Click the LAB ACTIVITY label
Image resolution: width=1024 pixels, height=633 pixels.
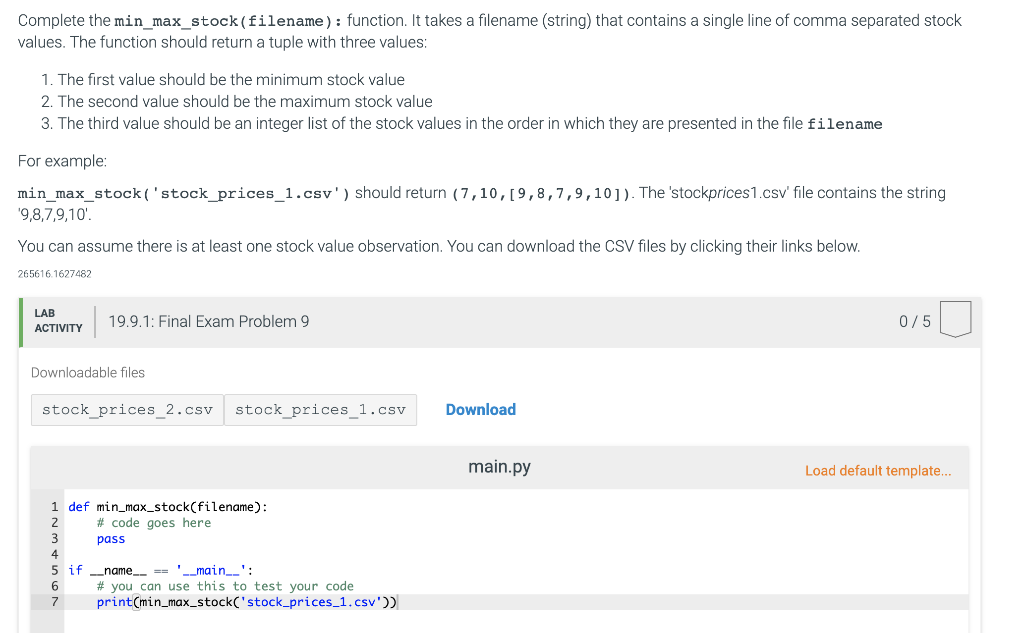pos(58,321)
